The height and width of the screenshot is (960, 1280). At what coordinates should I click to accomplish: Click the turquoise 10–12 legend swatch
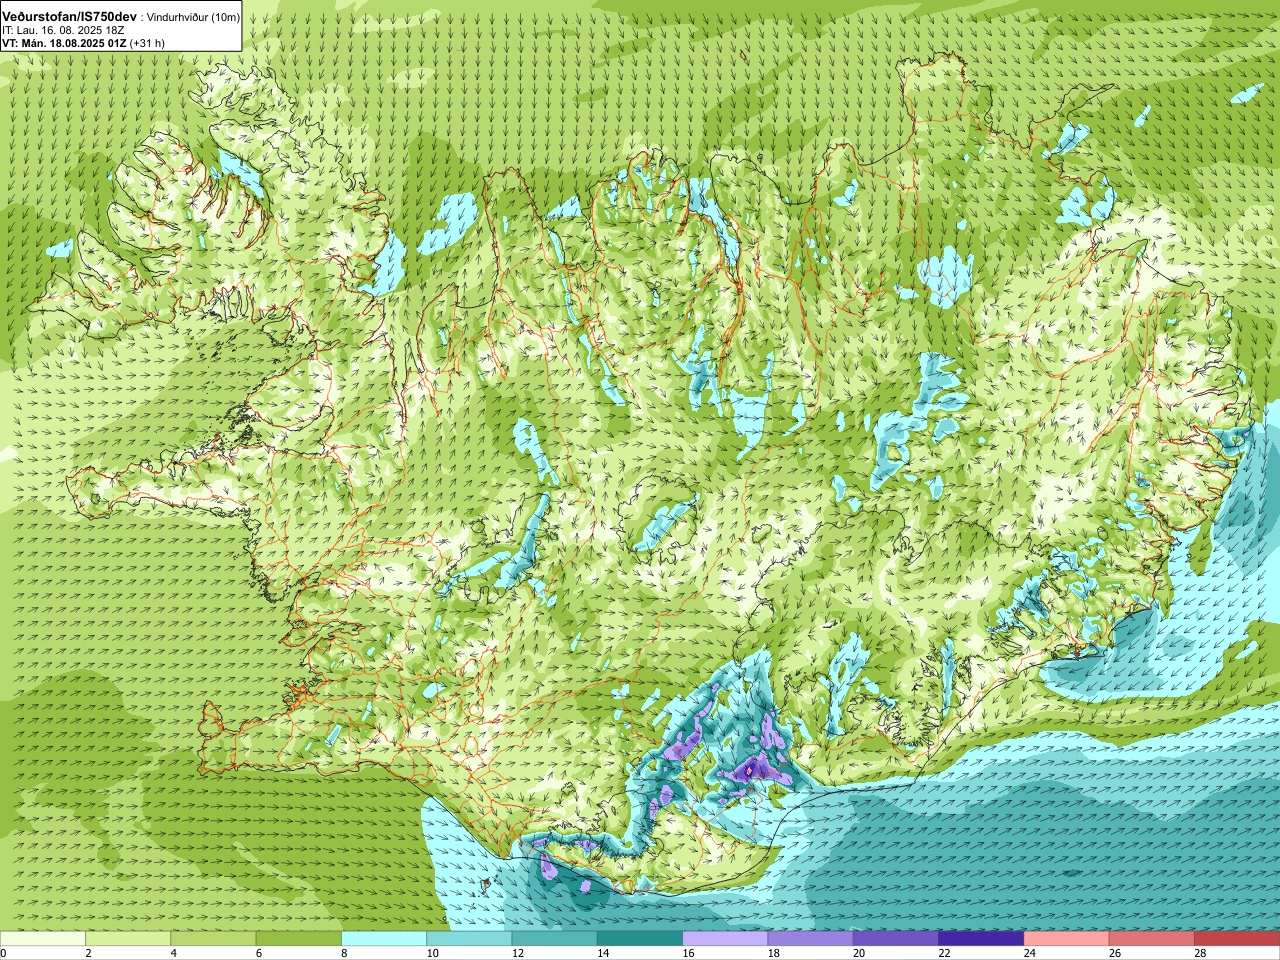pos(469,939)
